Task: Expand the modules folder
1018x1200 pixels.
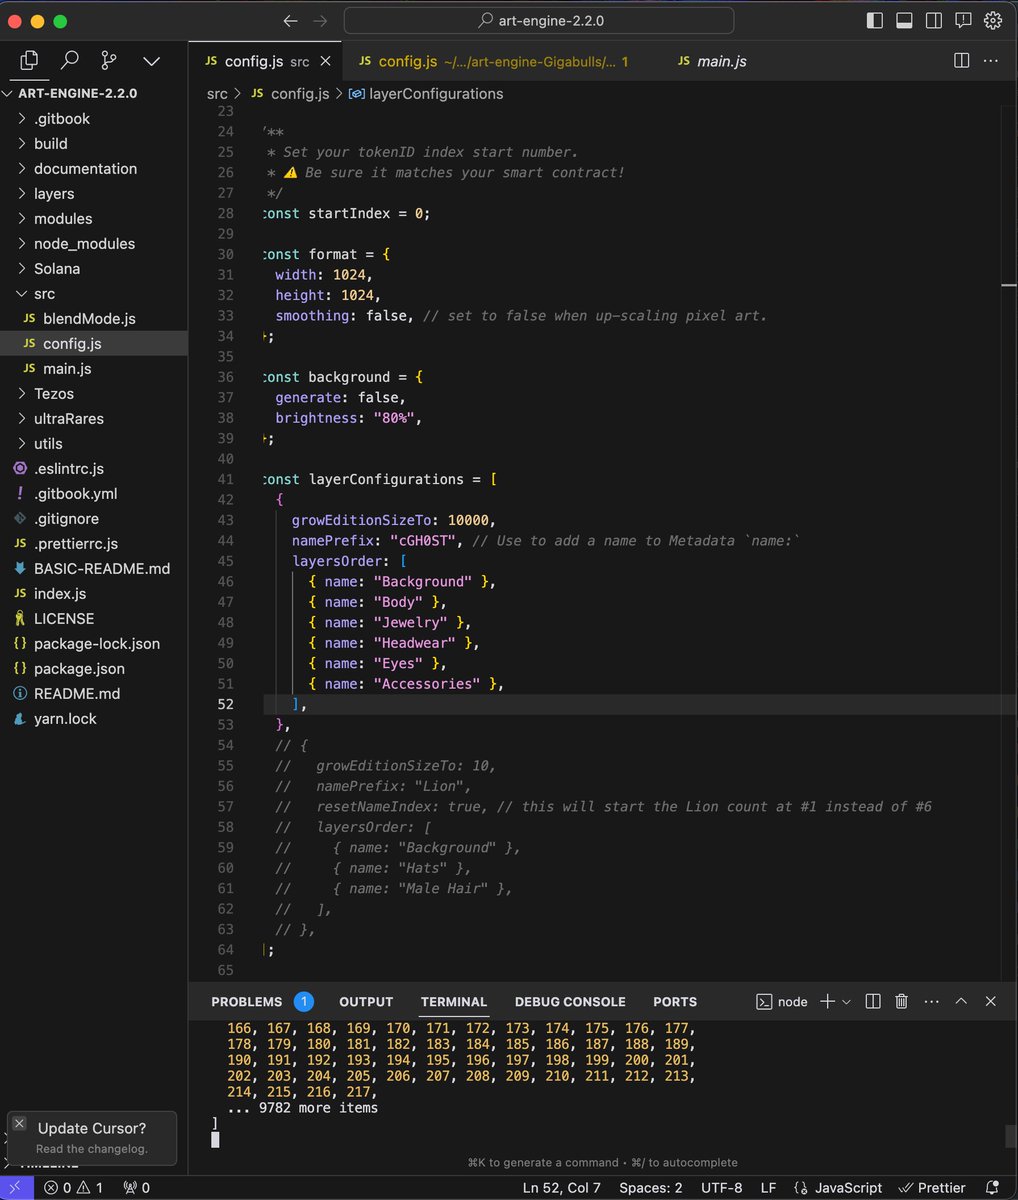Action: point(94,218)
